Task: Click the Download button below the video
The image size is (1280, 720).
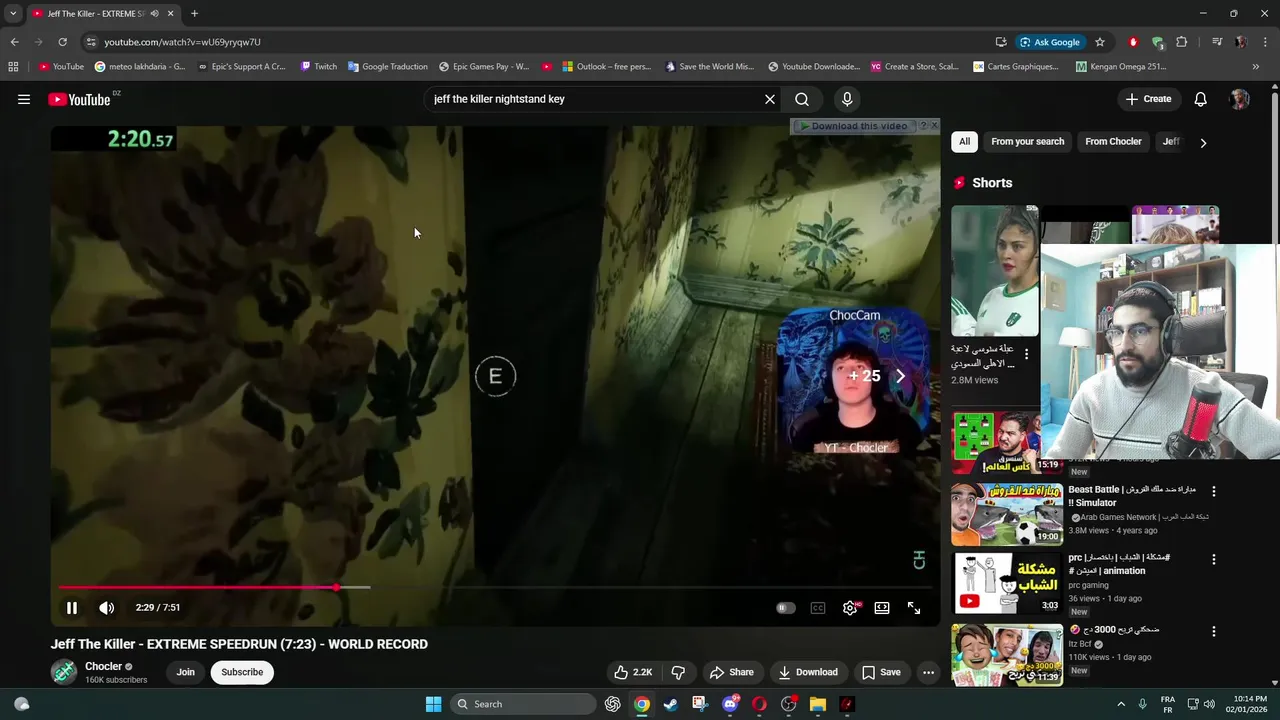Action: pos(808,672)
